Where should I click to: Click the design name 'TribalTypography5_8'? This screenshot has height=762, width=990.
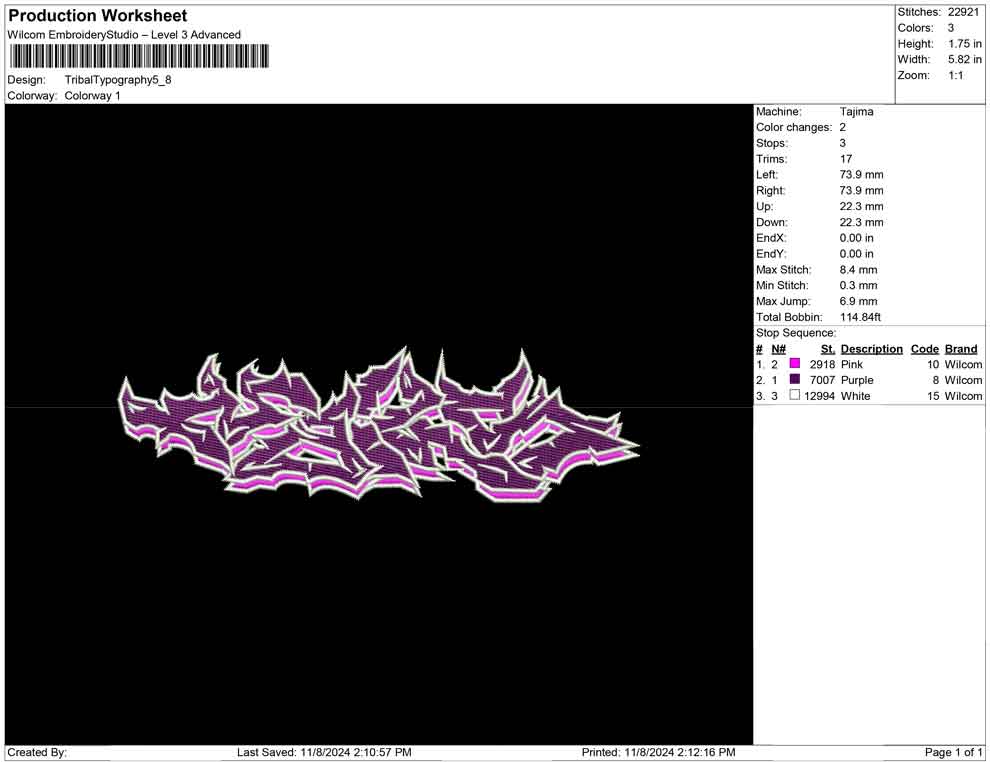(118, 80)
